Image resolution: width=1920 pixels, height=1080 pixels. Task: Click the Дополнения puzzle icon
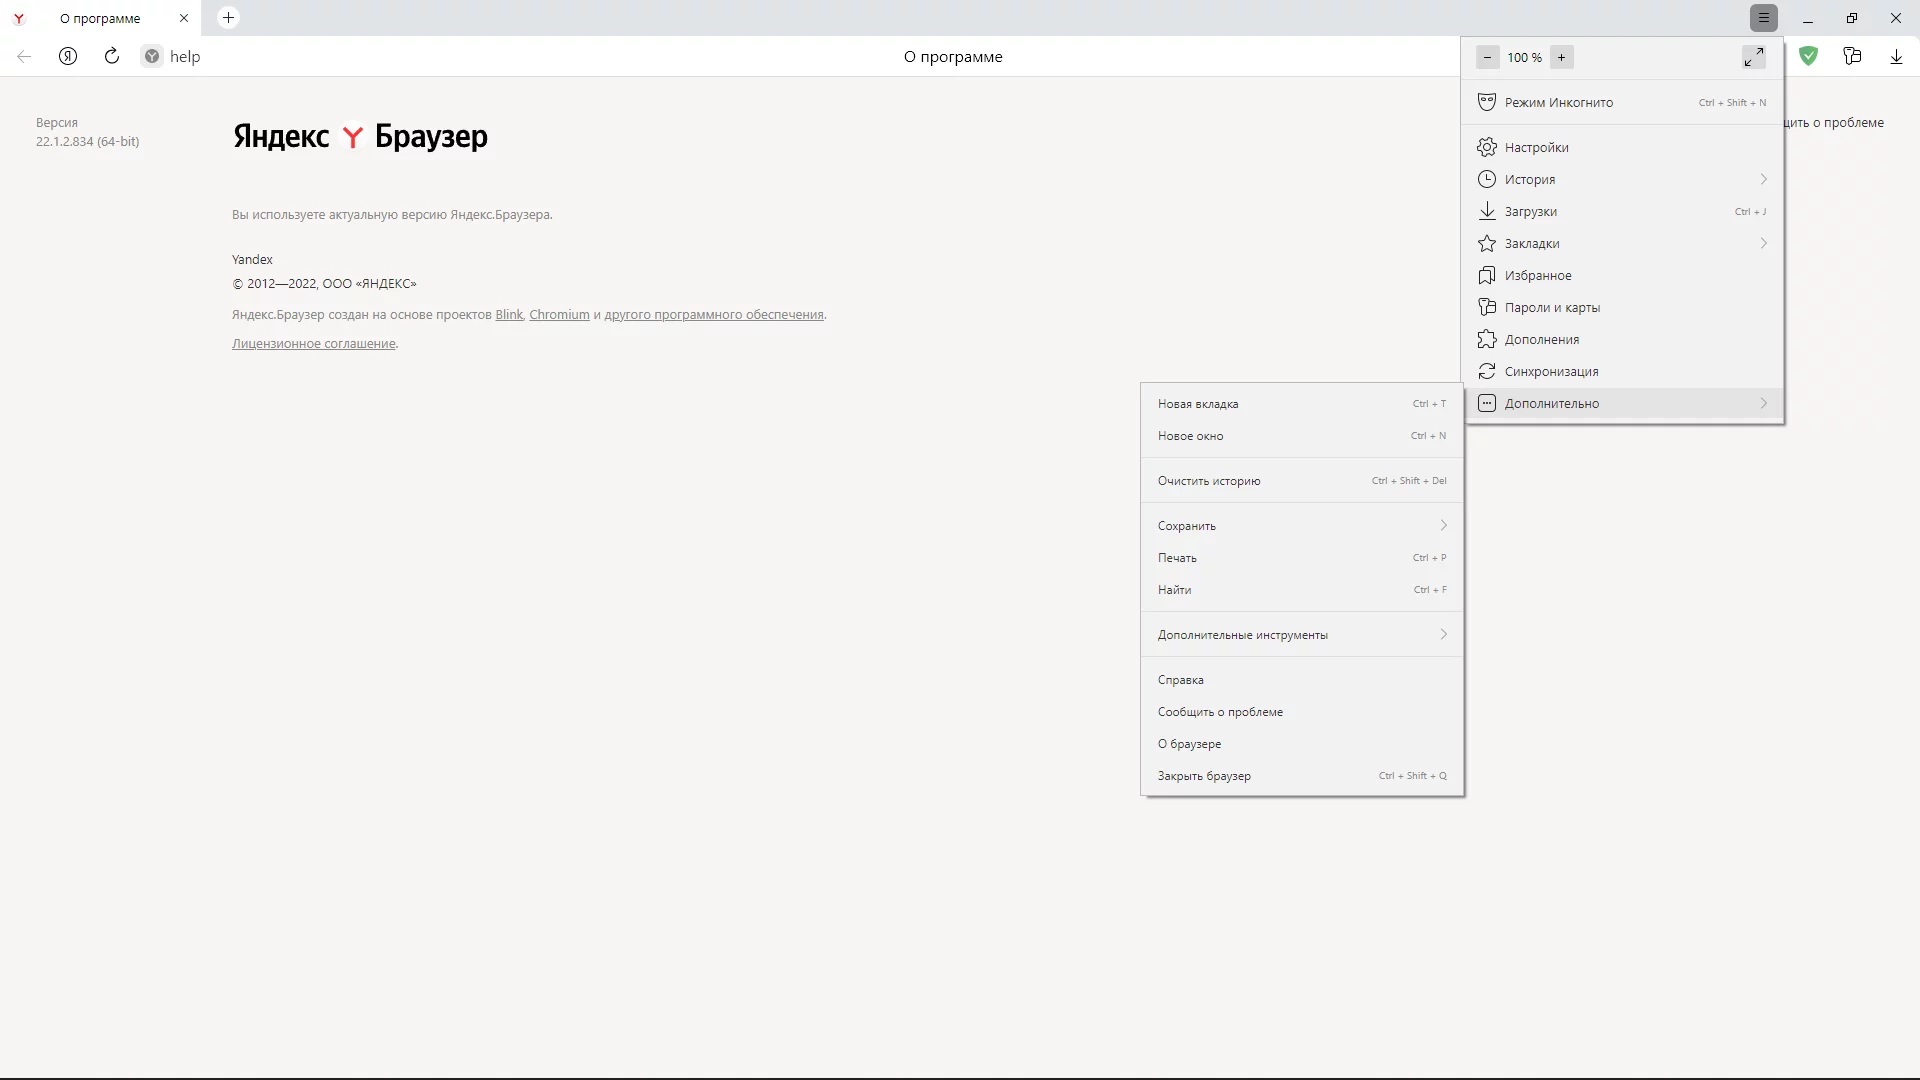coord(1487,339)
